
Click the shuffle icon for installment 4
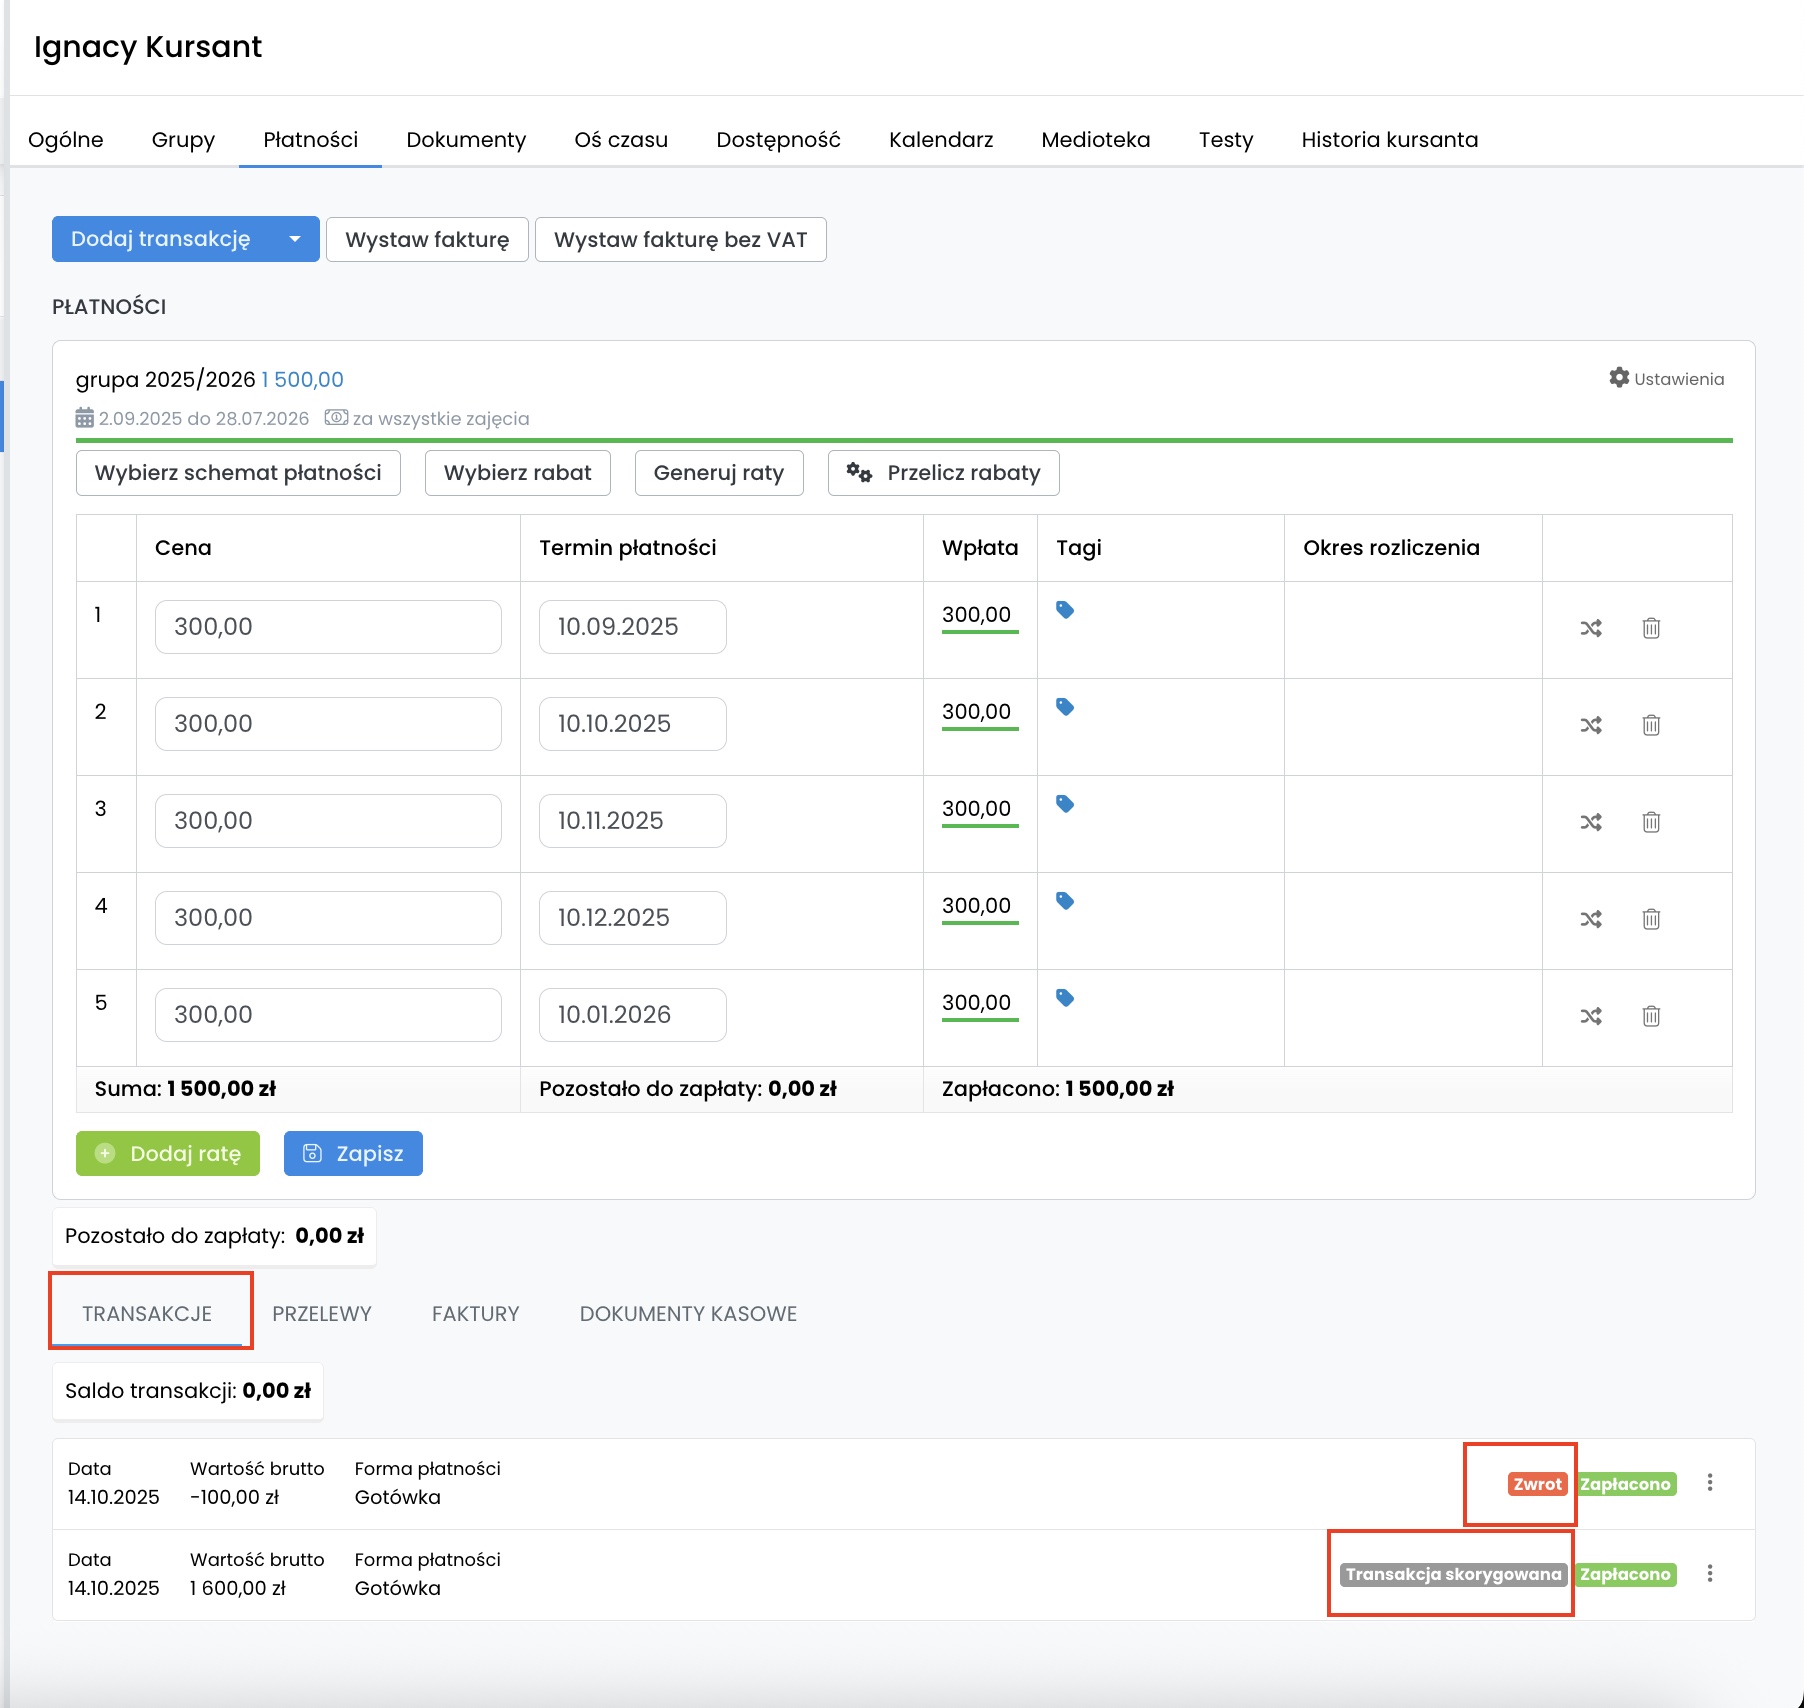click(x=1590, y=919)
